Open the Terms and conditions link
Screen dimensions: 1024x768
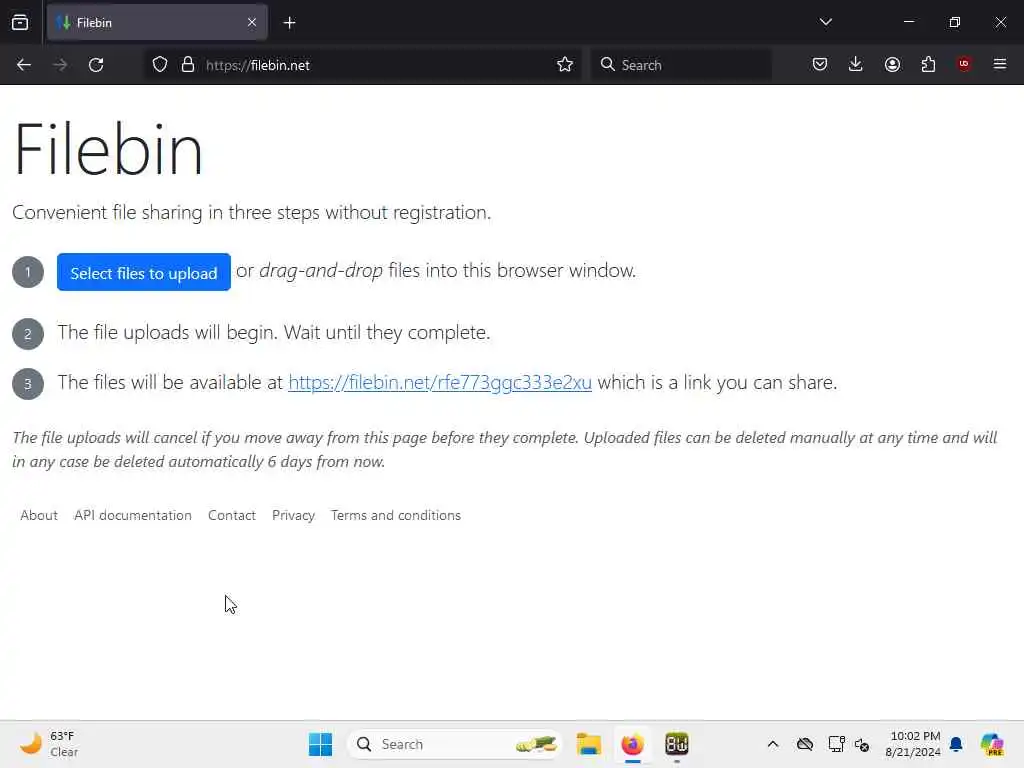tap(396, 515)
